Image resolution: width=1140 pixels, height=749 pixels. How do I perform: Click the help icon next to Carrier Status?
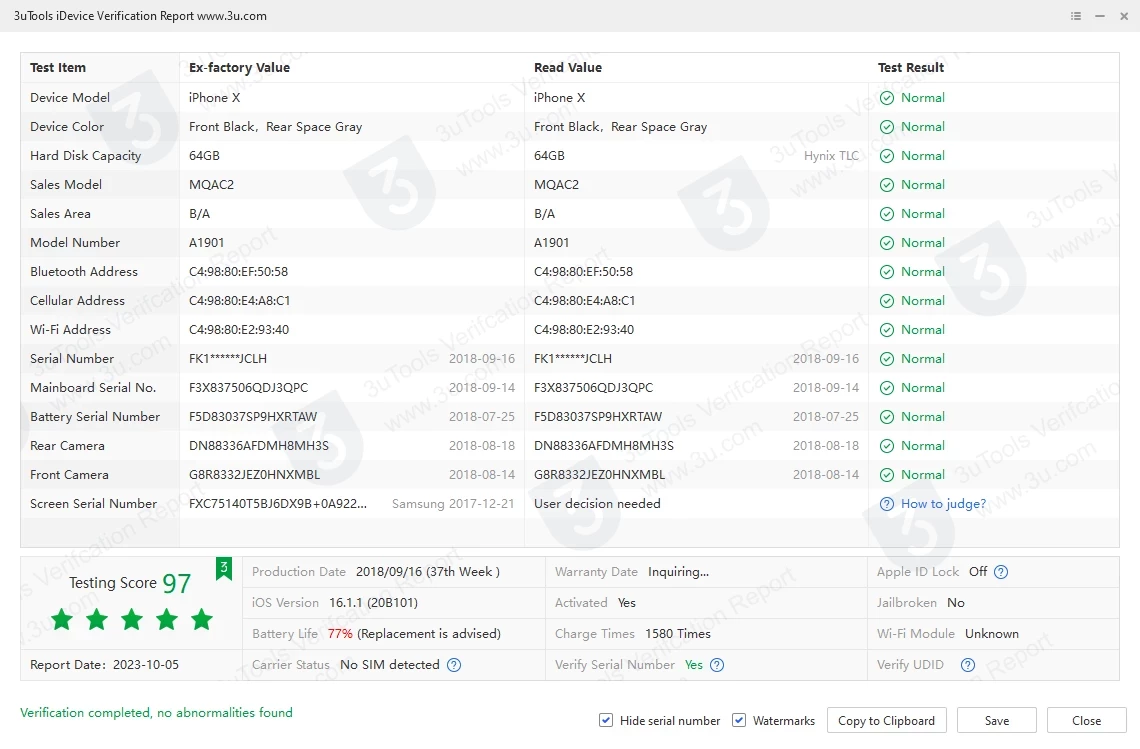click(454, 665)
